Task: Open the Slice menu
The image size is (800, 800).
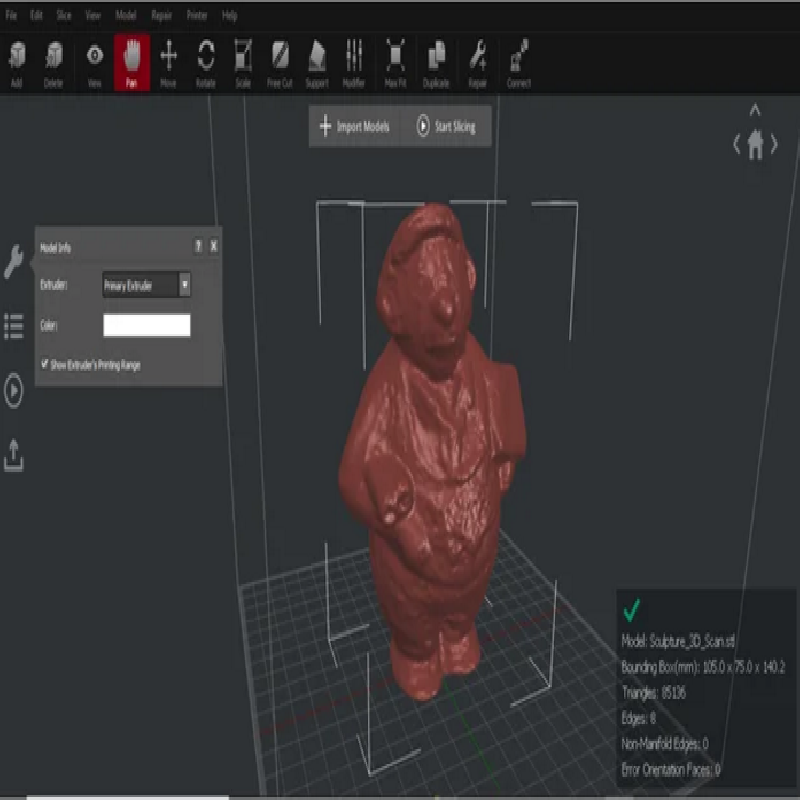Action: [64, 16]
